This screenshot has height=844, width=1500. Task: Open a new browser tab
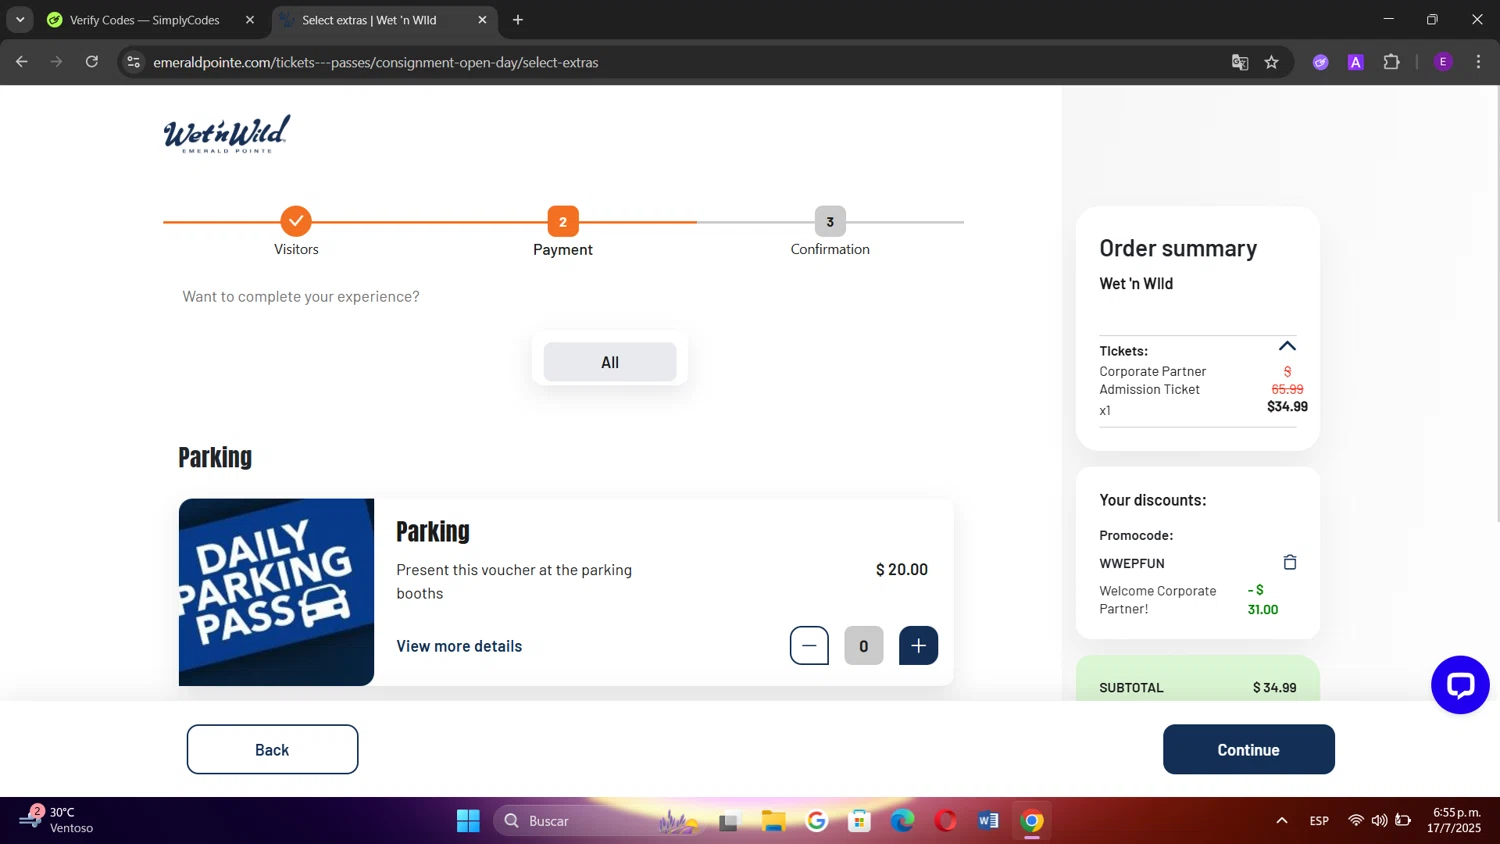pyautogui.click(x=518, y=20)
